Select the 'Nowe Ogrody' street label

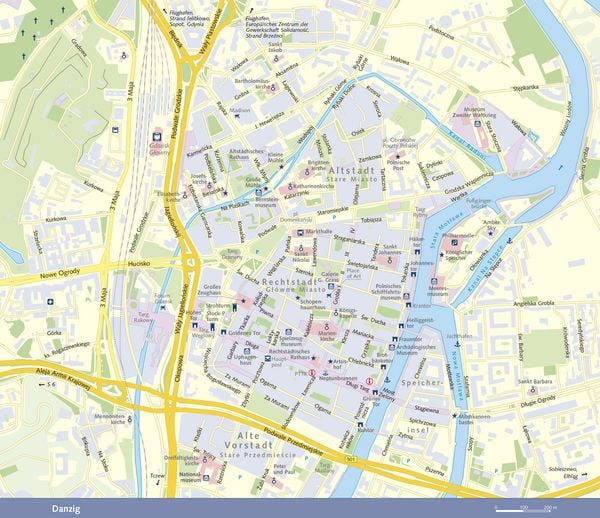(x=60, y=274)
